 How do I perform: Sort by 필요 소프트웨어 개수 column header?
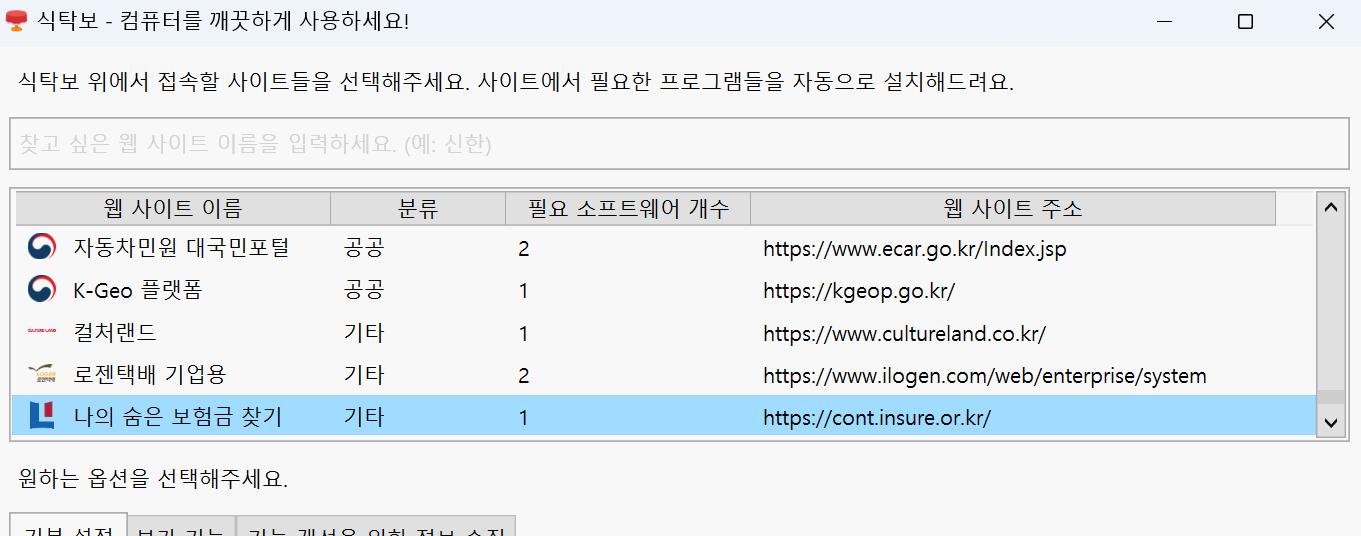628,209
